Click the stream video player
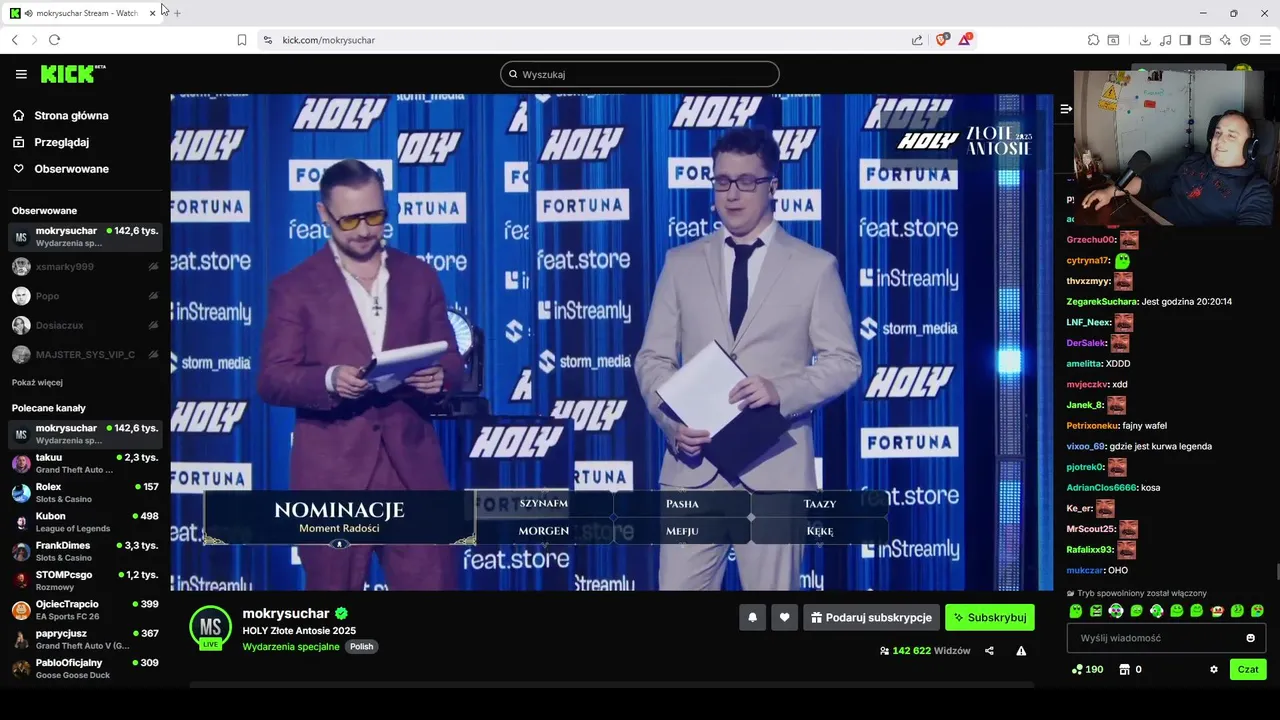Viewport: 1280px width, 720px height. pyautogui.click(x=611, y=342)
